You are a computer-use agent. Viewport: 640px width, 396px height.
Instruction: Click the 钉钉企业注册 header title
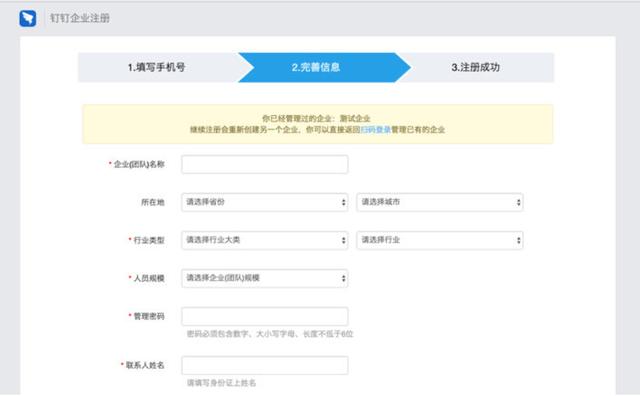[x=80, y=18]
